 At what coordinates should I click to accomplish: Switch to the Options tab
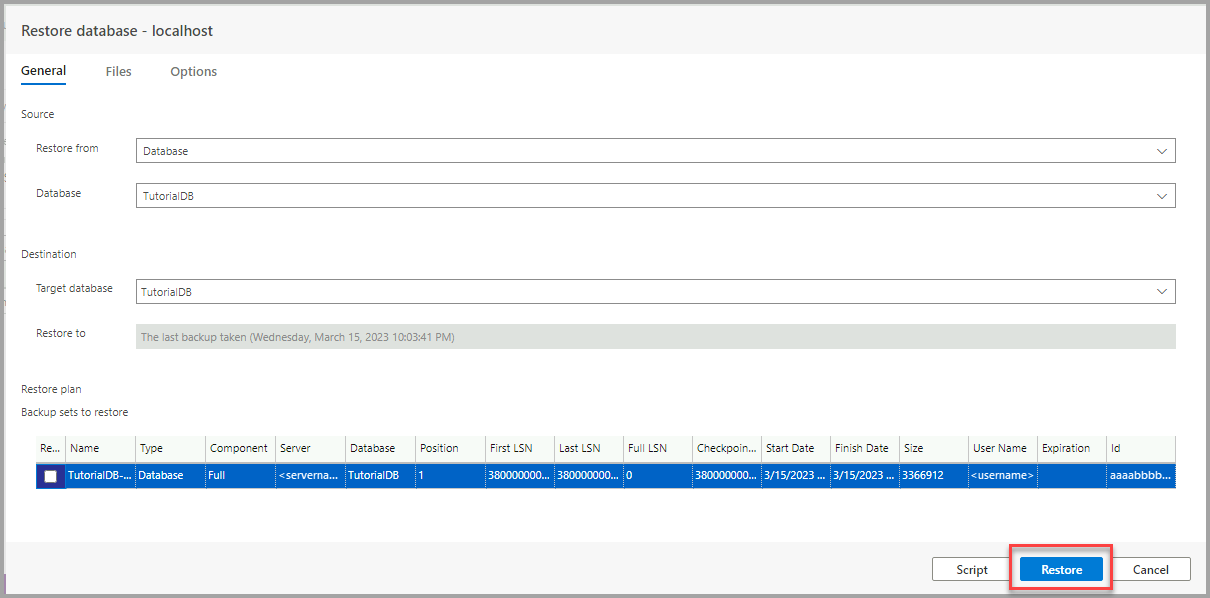(193, 71)
